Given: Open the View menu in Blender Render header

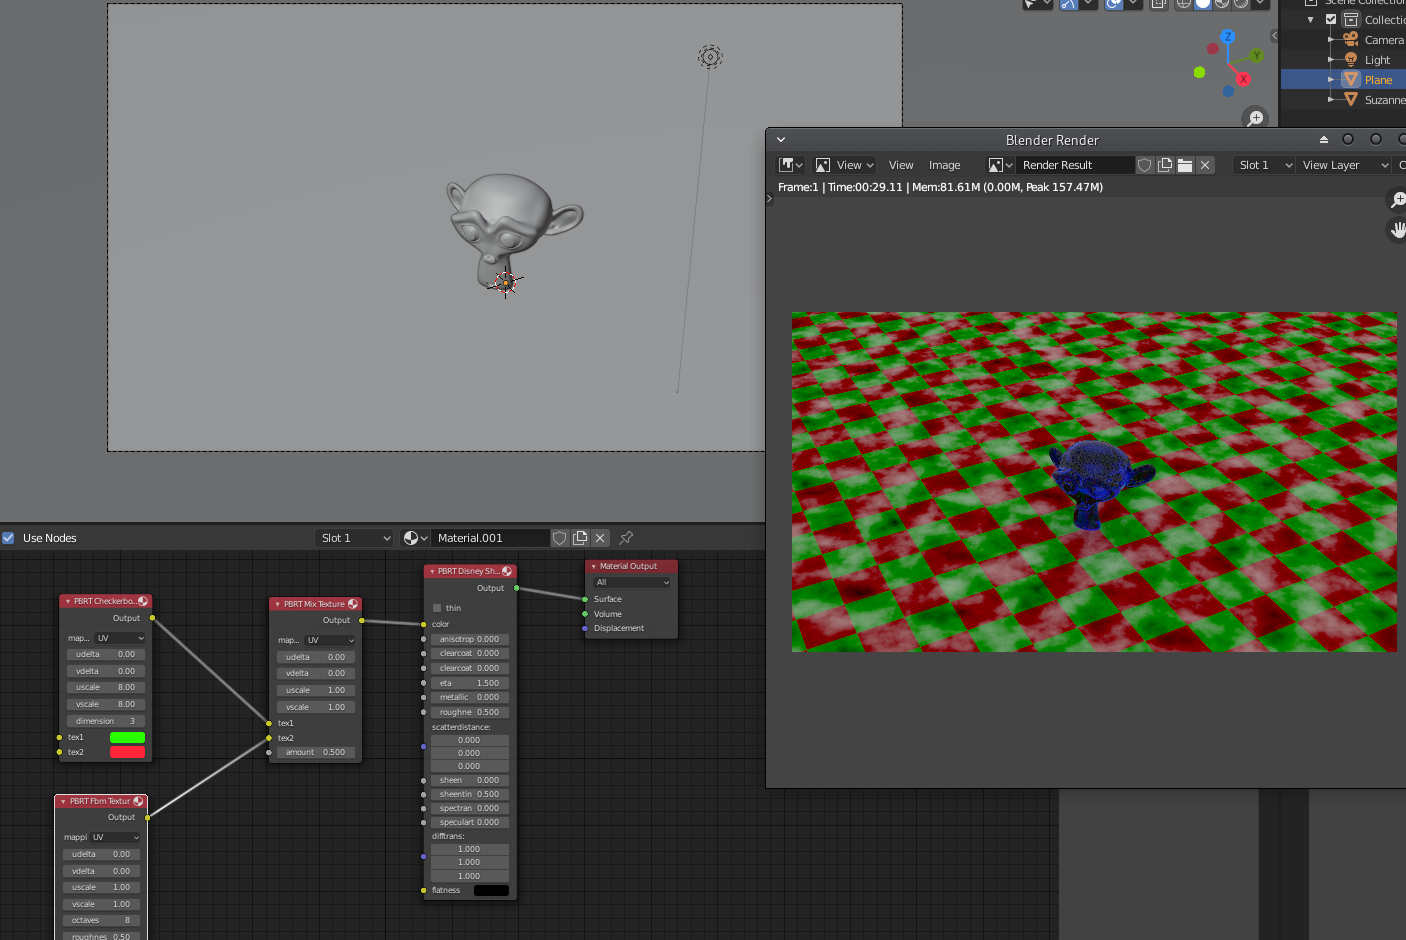Looking at the screenshot, I should point(901,165).
